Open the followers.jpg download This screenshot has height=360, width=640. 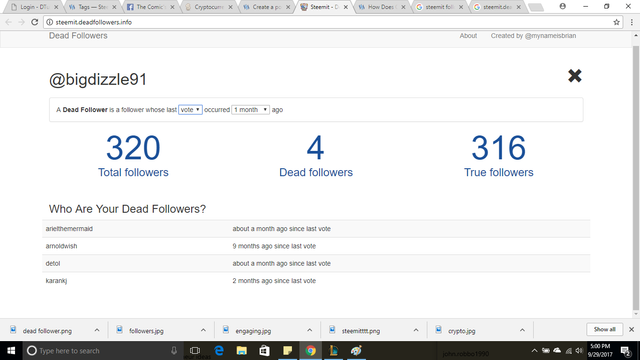[x=146, y=331]
